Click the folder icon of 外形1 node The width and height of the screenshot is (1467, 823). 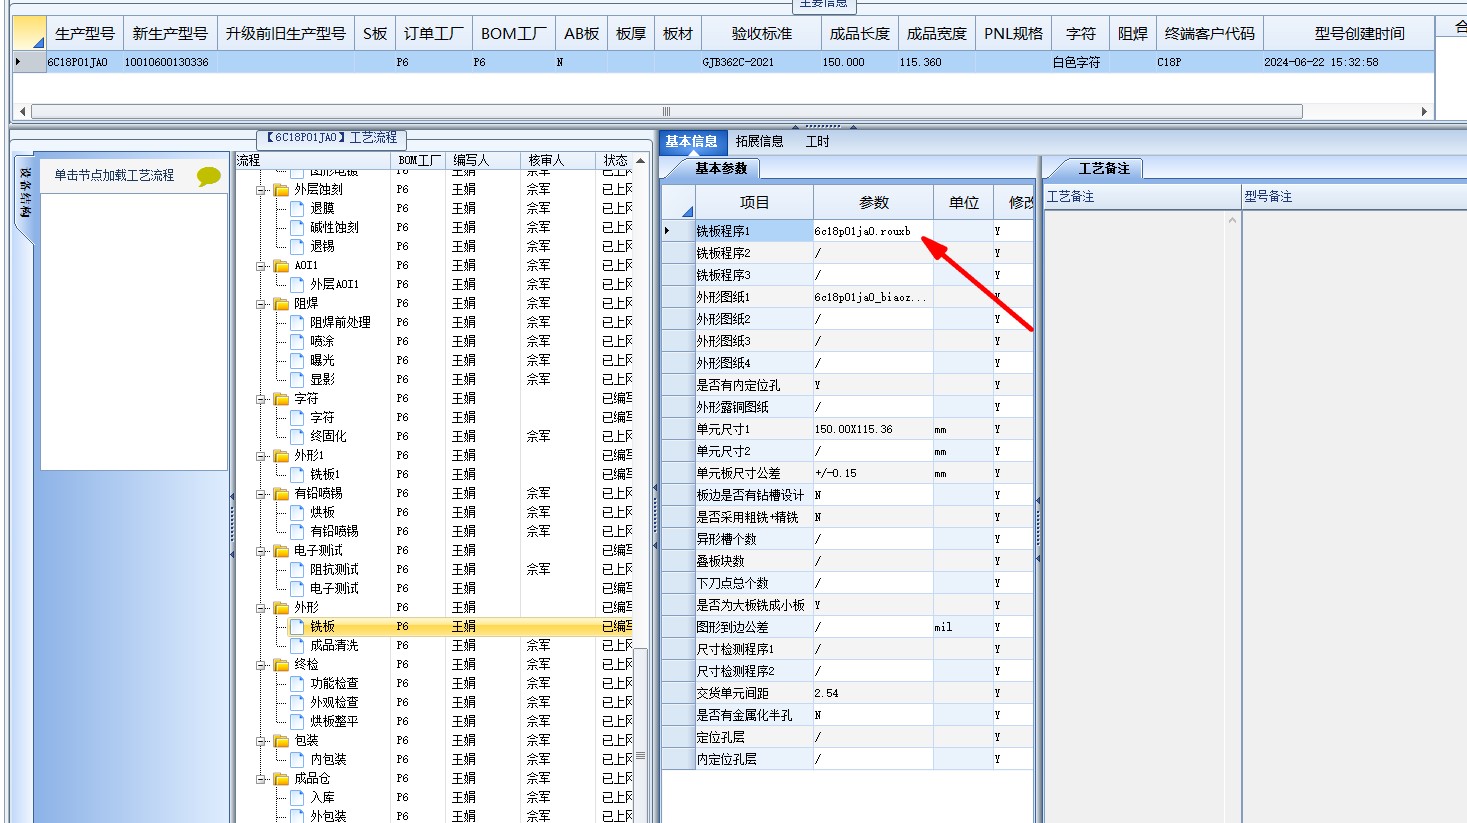click(281, 455)
